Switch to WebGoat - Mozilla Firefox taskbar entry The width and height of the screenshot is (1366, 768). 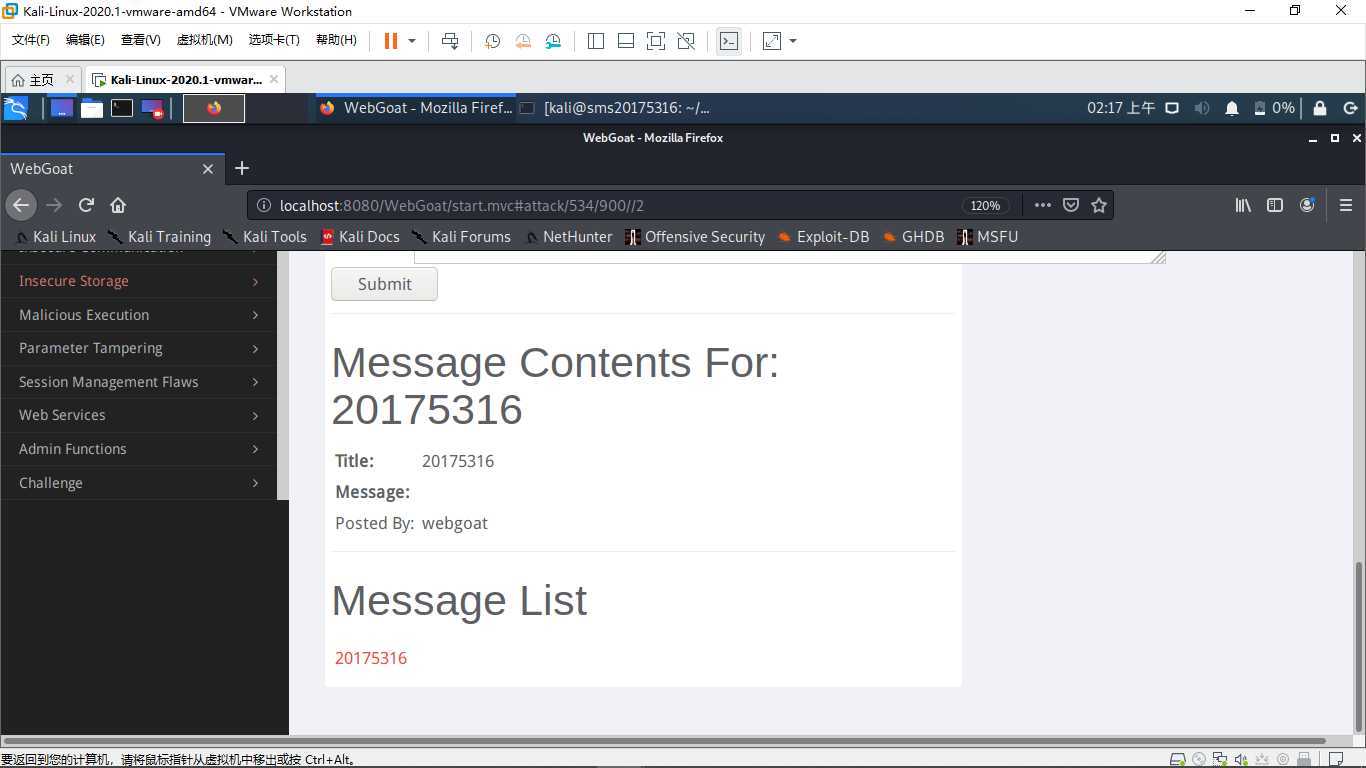416,108
